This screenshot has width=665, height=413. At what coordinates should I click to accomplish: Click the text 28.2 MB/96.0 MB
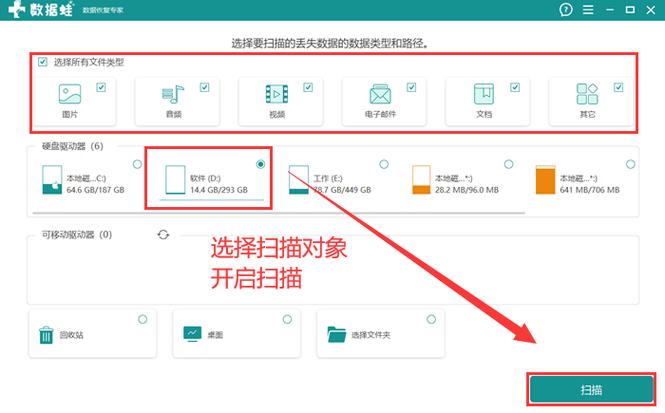(x=467, y=190)
